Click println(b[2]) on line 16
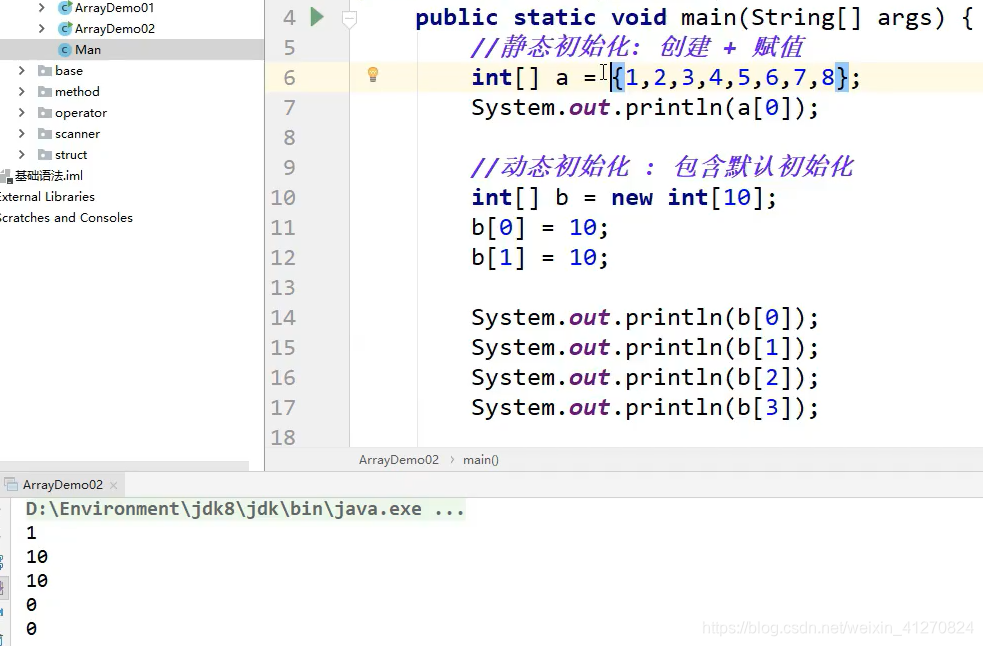Screen dimensions: 983x646 point(645,378)
